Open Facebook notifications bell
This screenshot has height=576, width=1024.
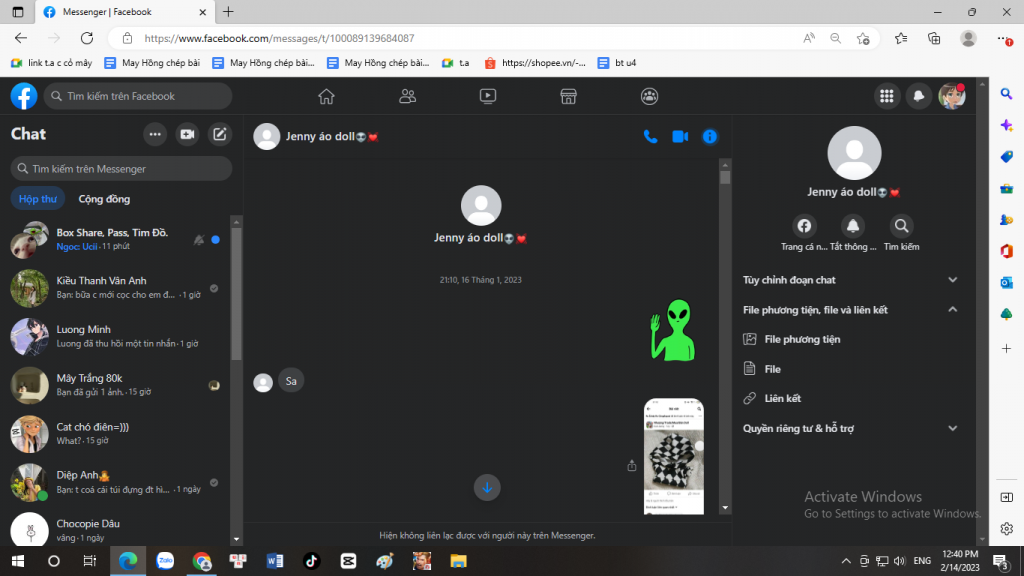[x=918, y=96]
